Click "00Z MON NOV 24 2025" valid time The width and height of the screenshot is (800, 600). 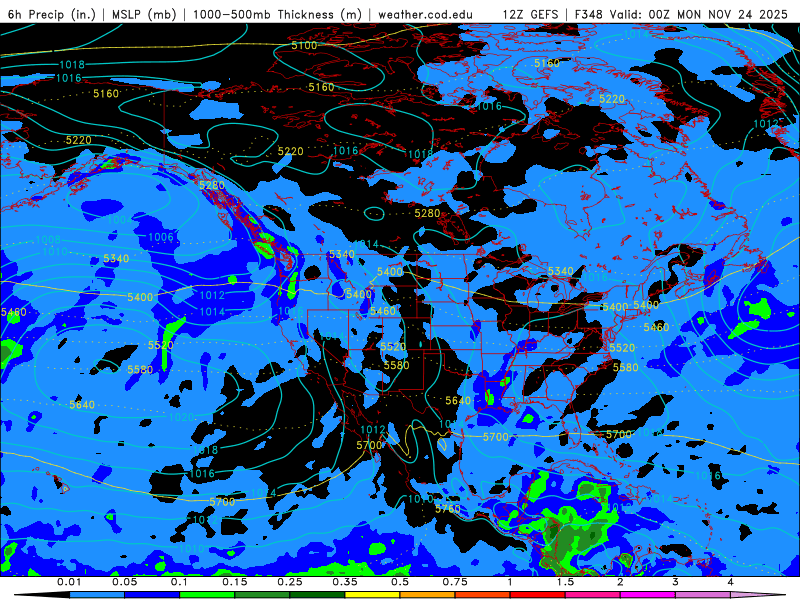pyautogui.click(x=718, y=14)
